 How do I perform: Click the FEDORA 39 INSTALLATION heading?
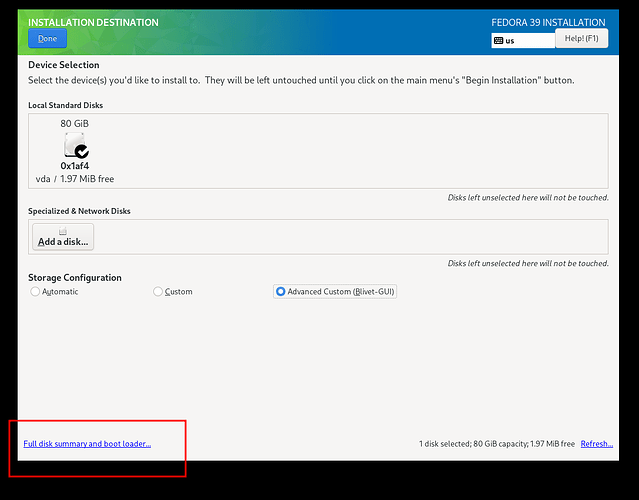pyautogui.click(x=548, y=22)
